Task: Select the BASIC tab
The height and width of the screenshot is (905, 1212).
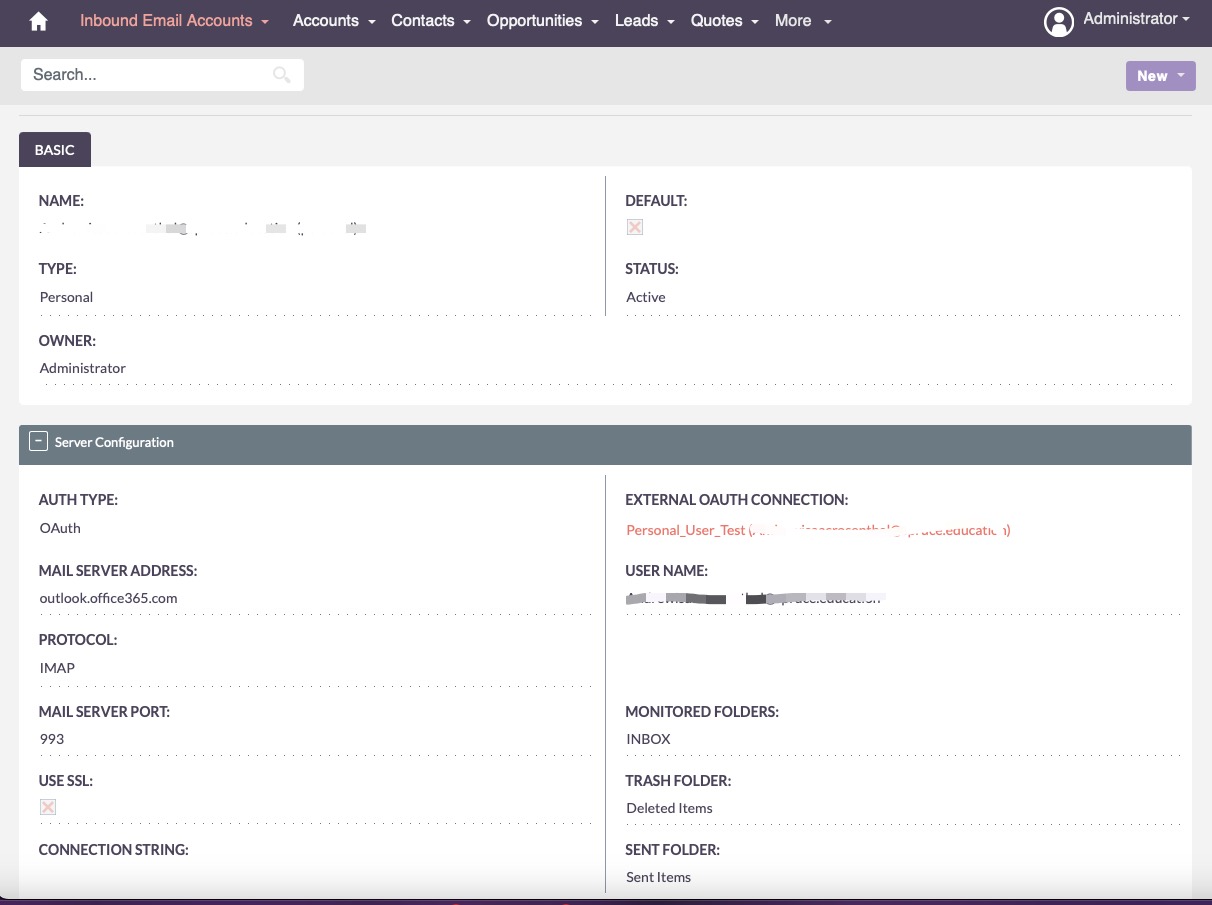Action: (x=55, y=150)
